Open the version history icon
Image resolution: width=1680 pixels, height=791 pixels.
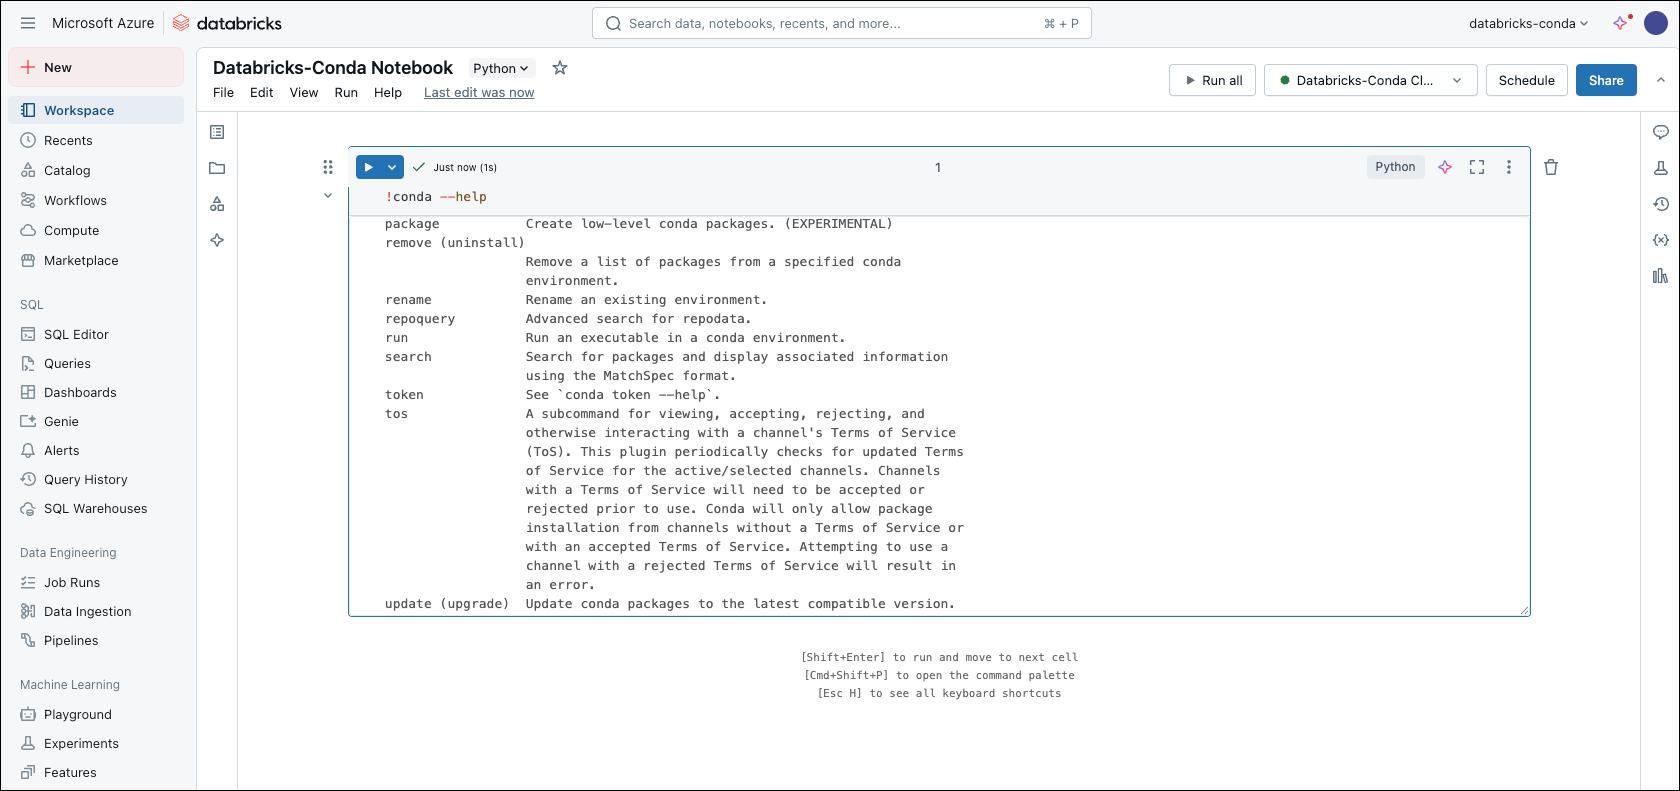coord(1661,204)
